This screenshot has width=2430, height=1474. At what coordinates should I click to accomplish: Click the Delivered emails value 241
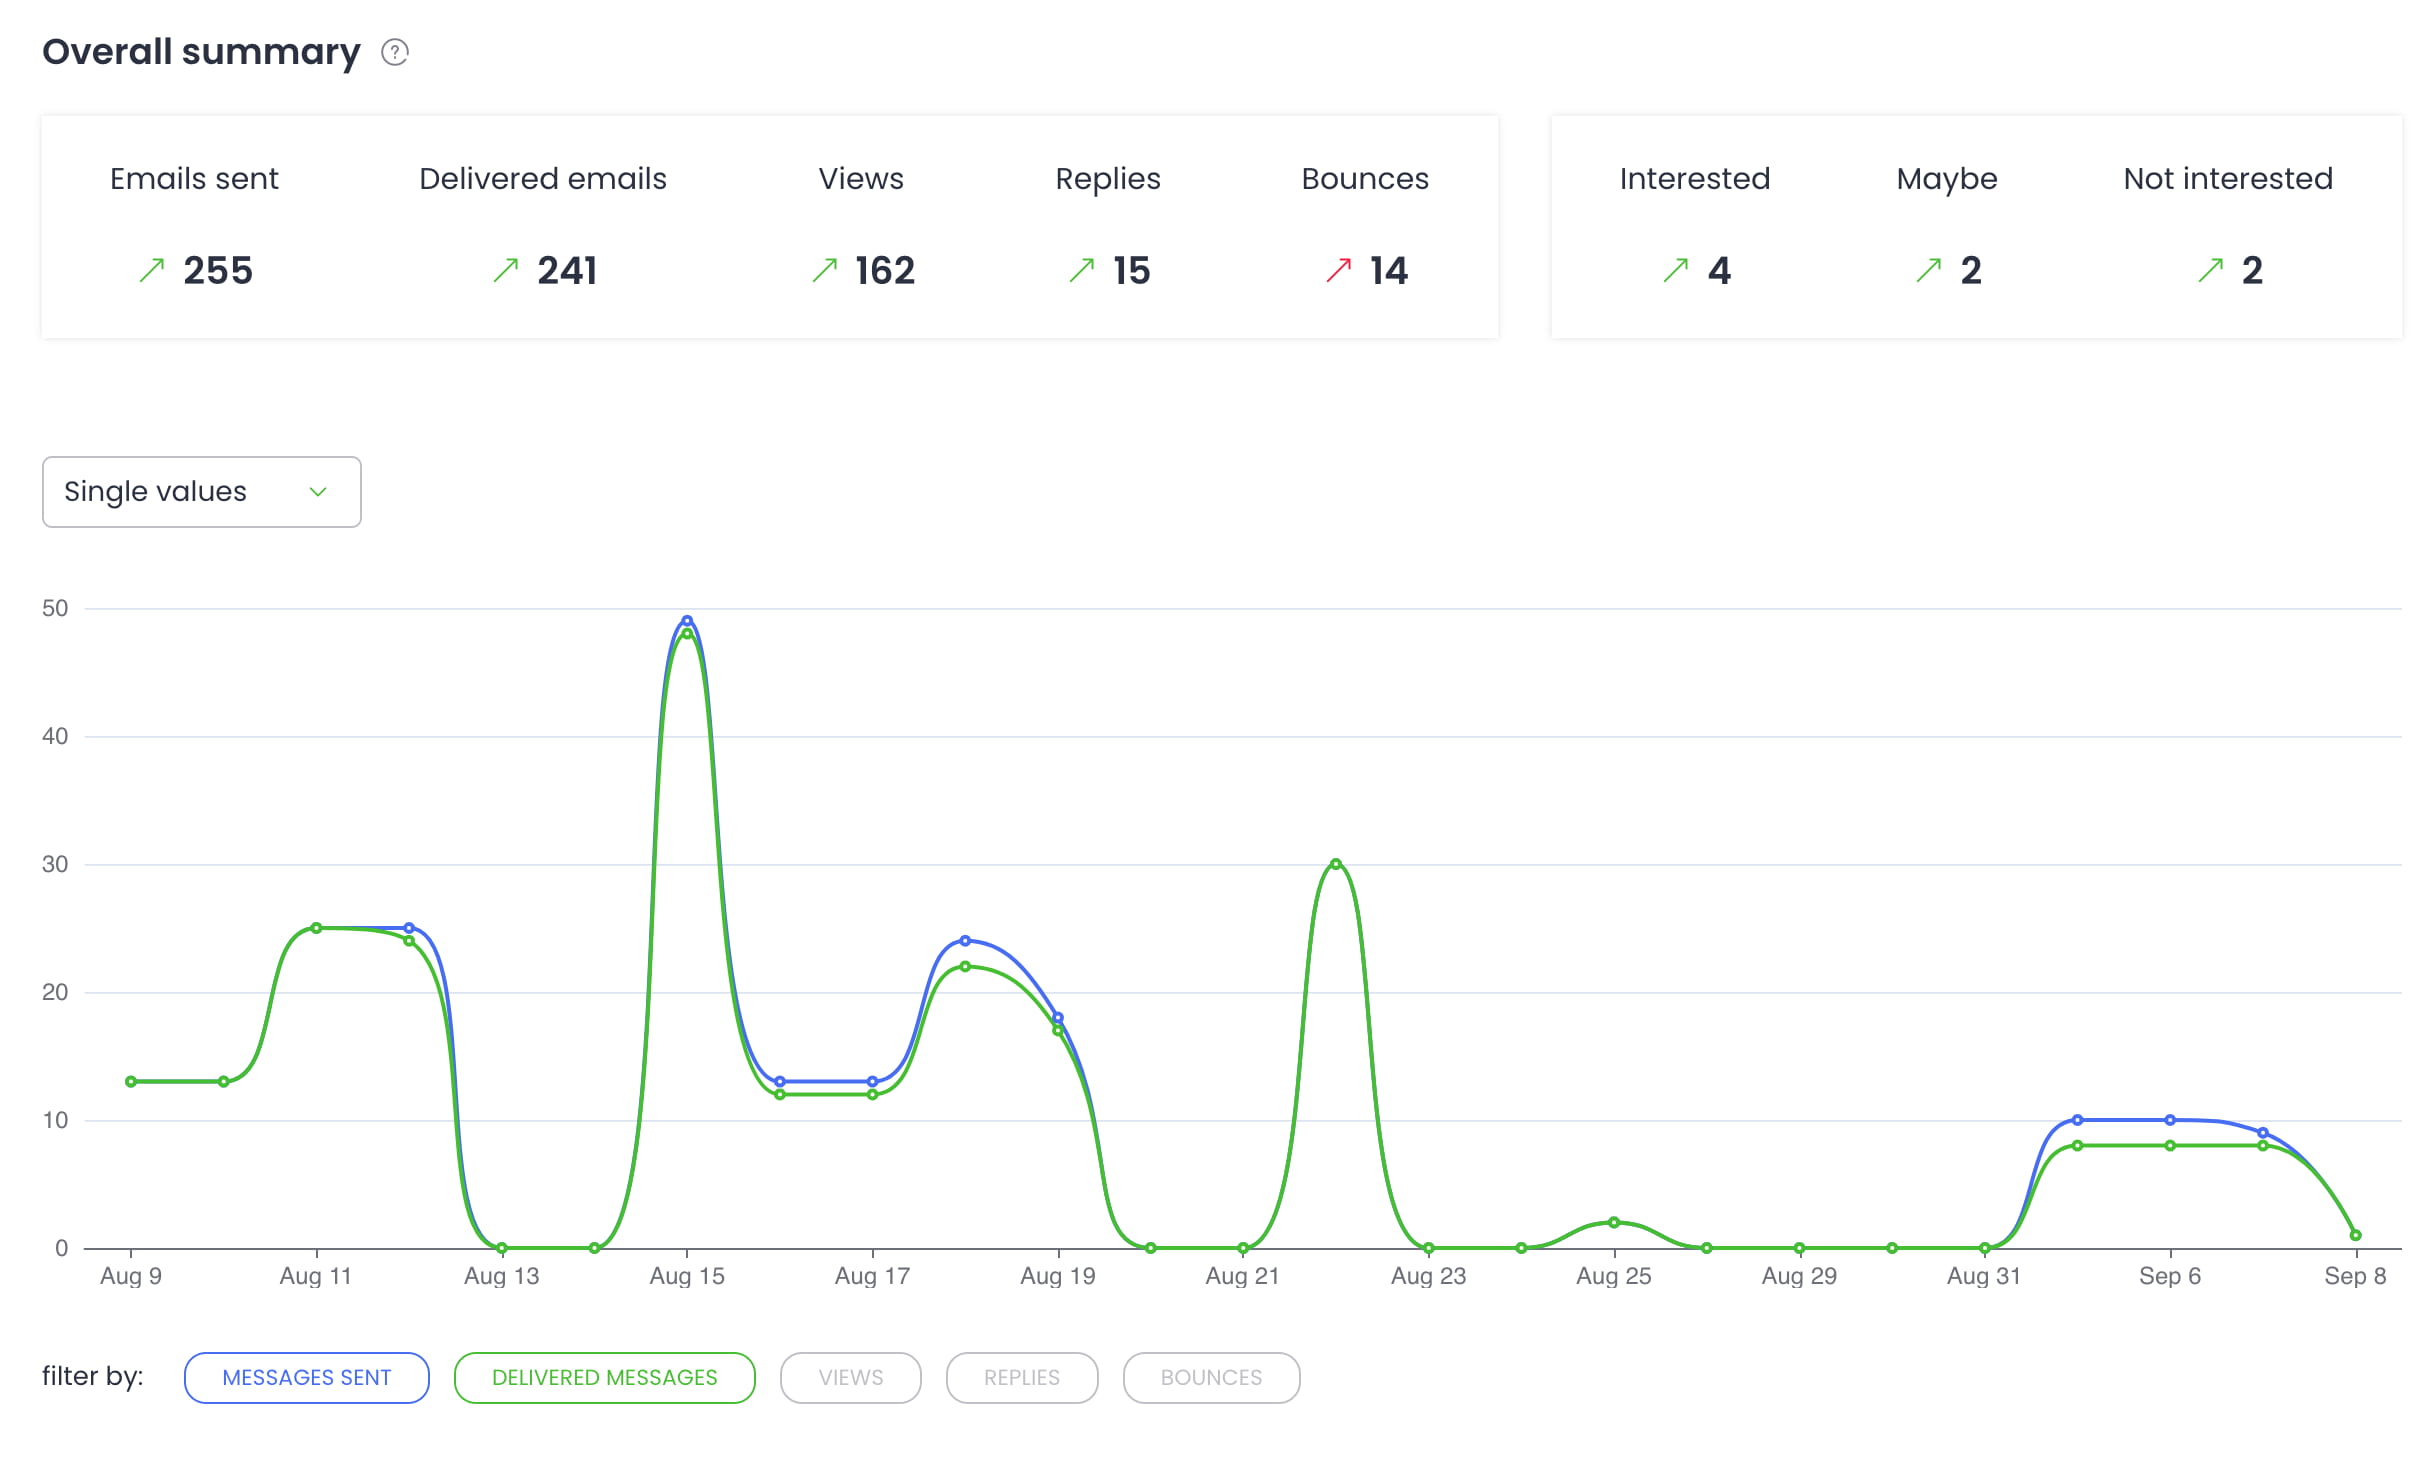tap(567, 271)
